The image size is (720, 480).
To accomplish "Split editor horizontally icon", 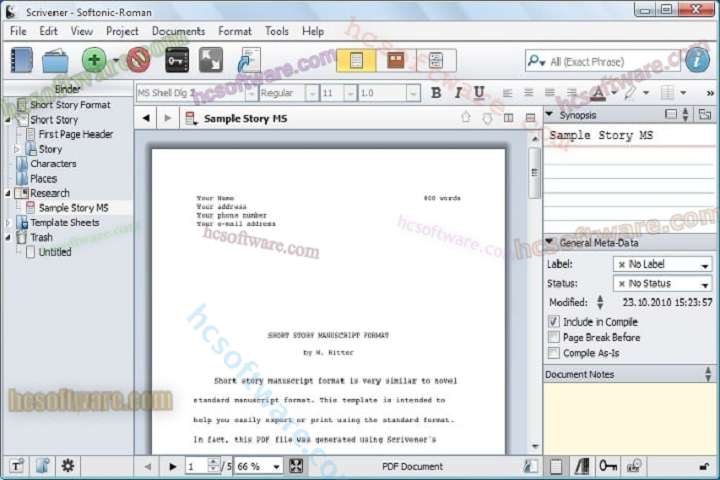I will (530, 118).
